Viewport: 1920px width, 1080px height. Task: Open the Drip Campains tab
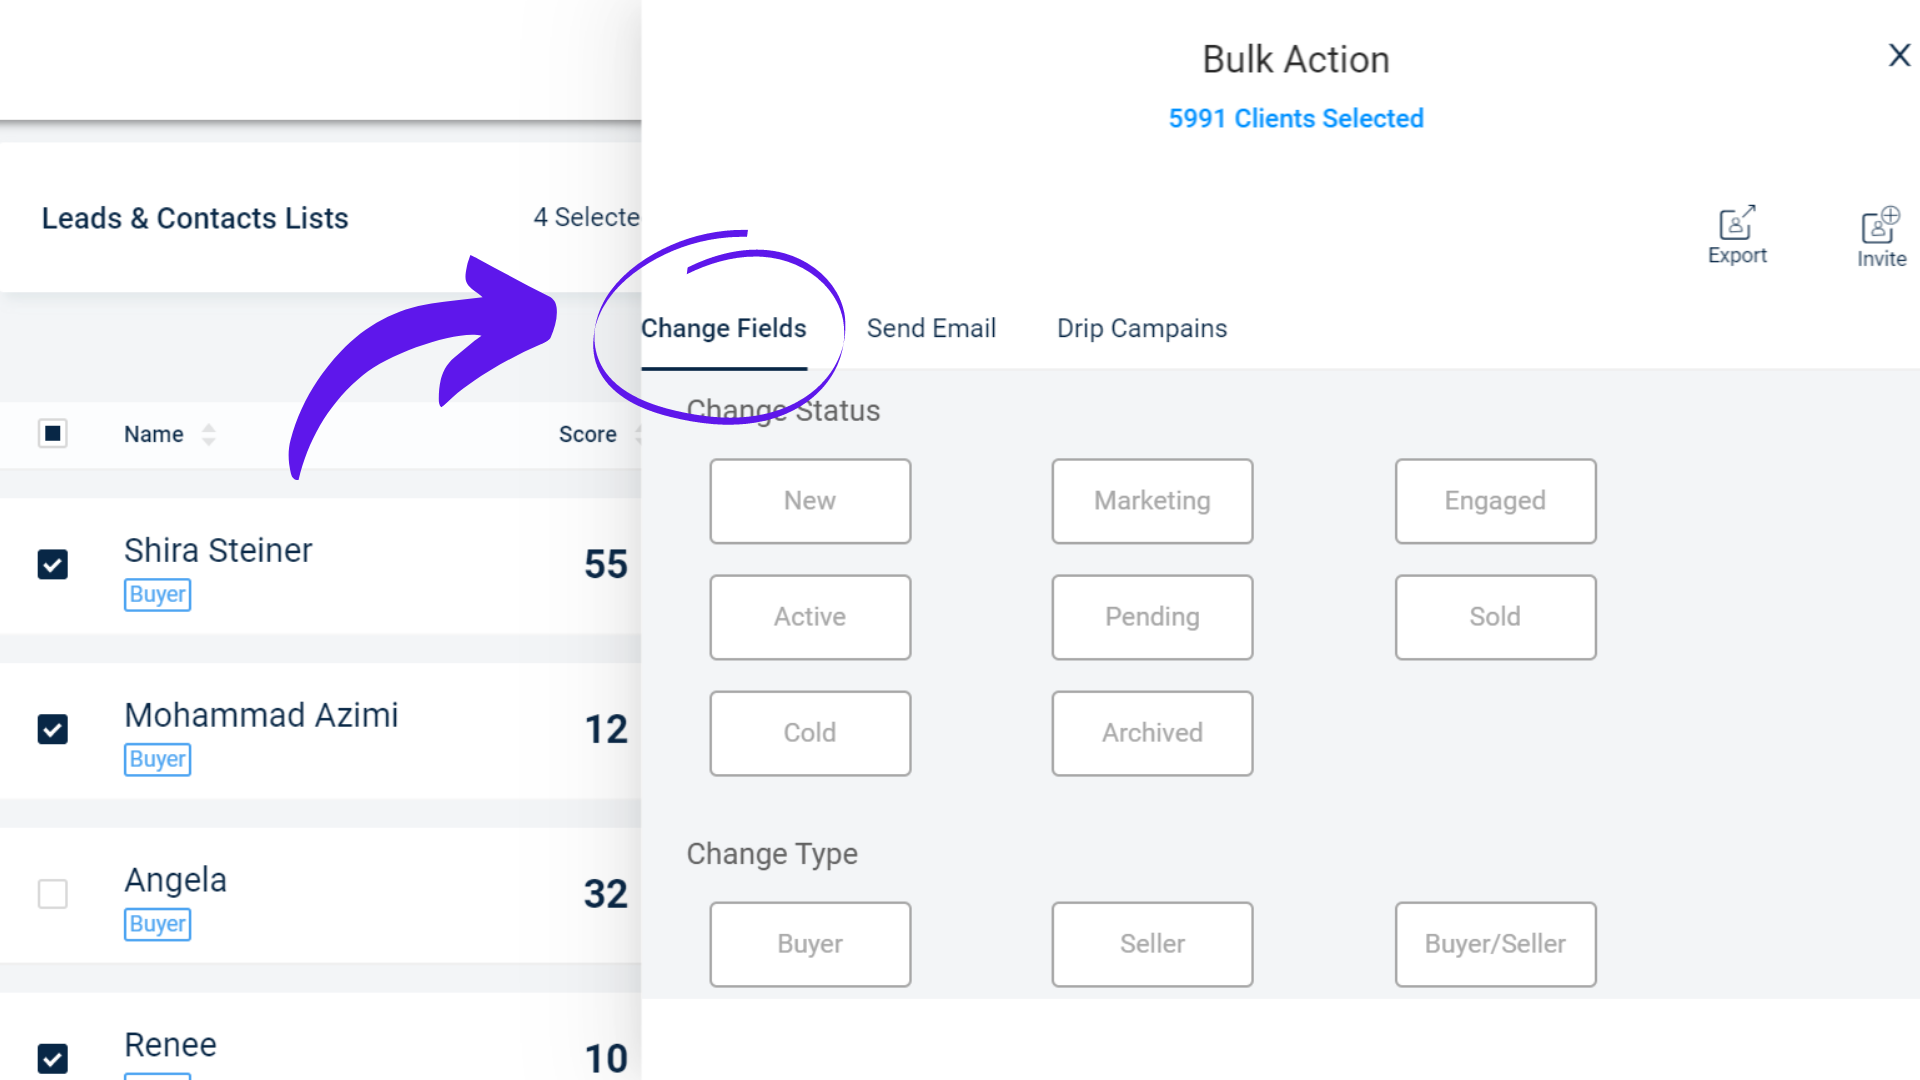(x=1142, y=328)
